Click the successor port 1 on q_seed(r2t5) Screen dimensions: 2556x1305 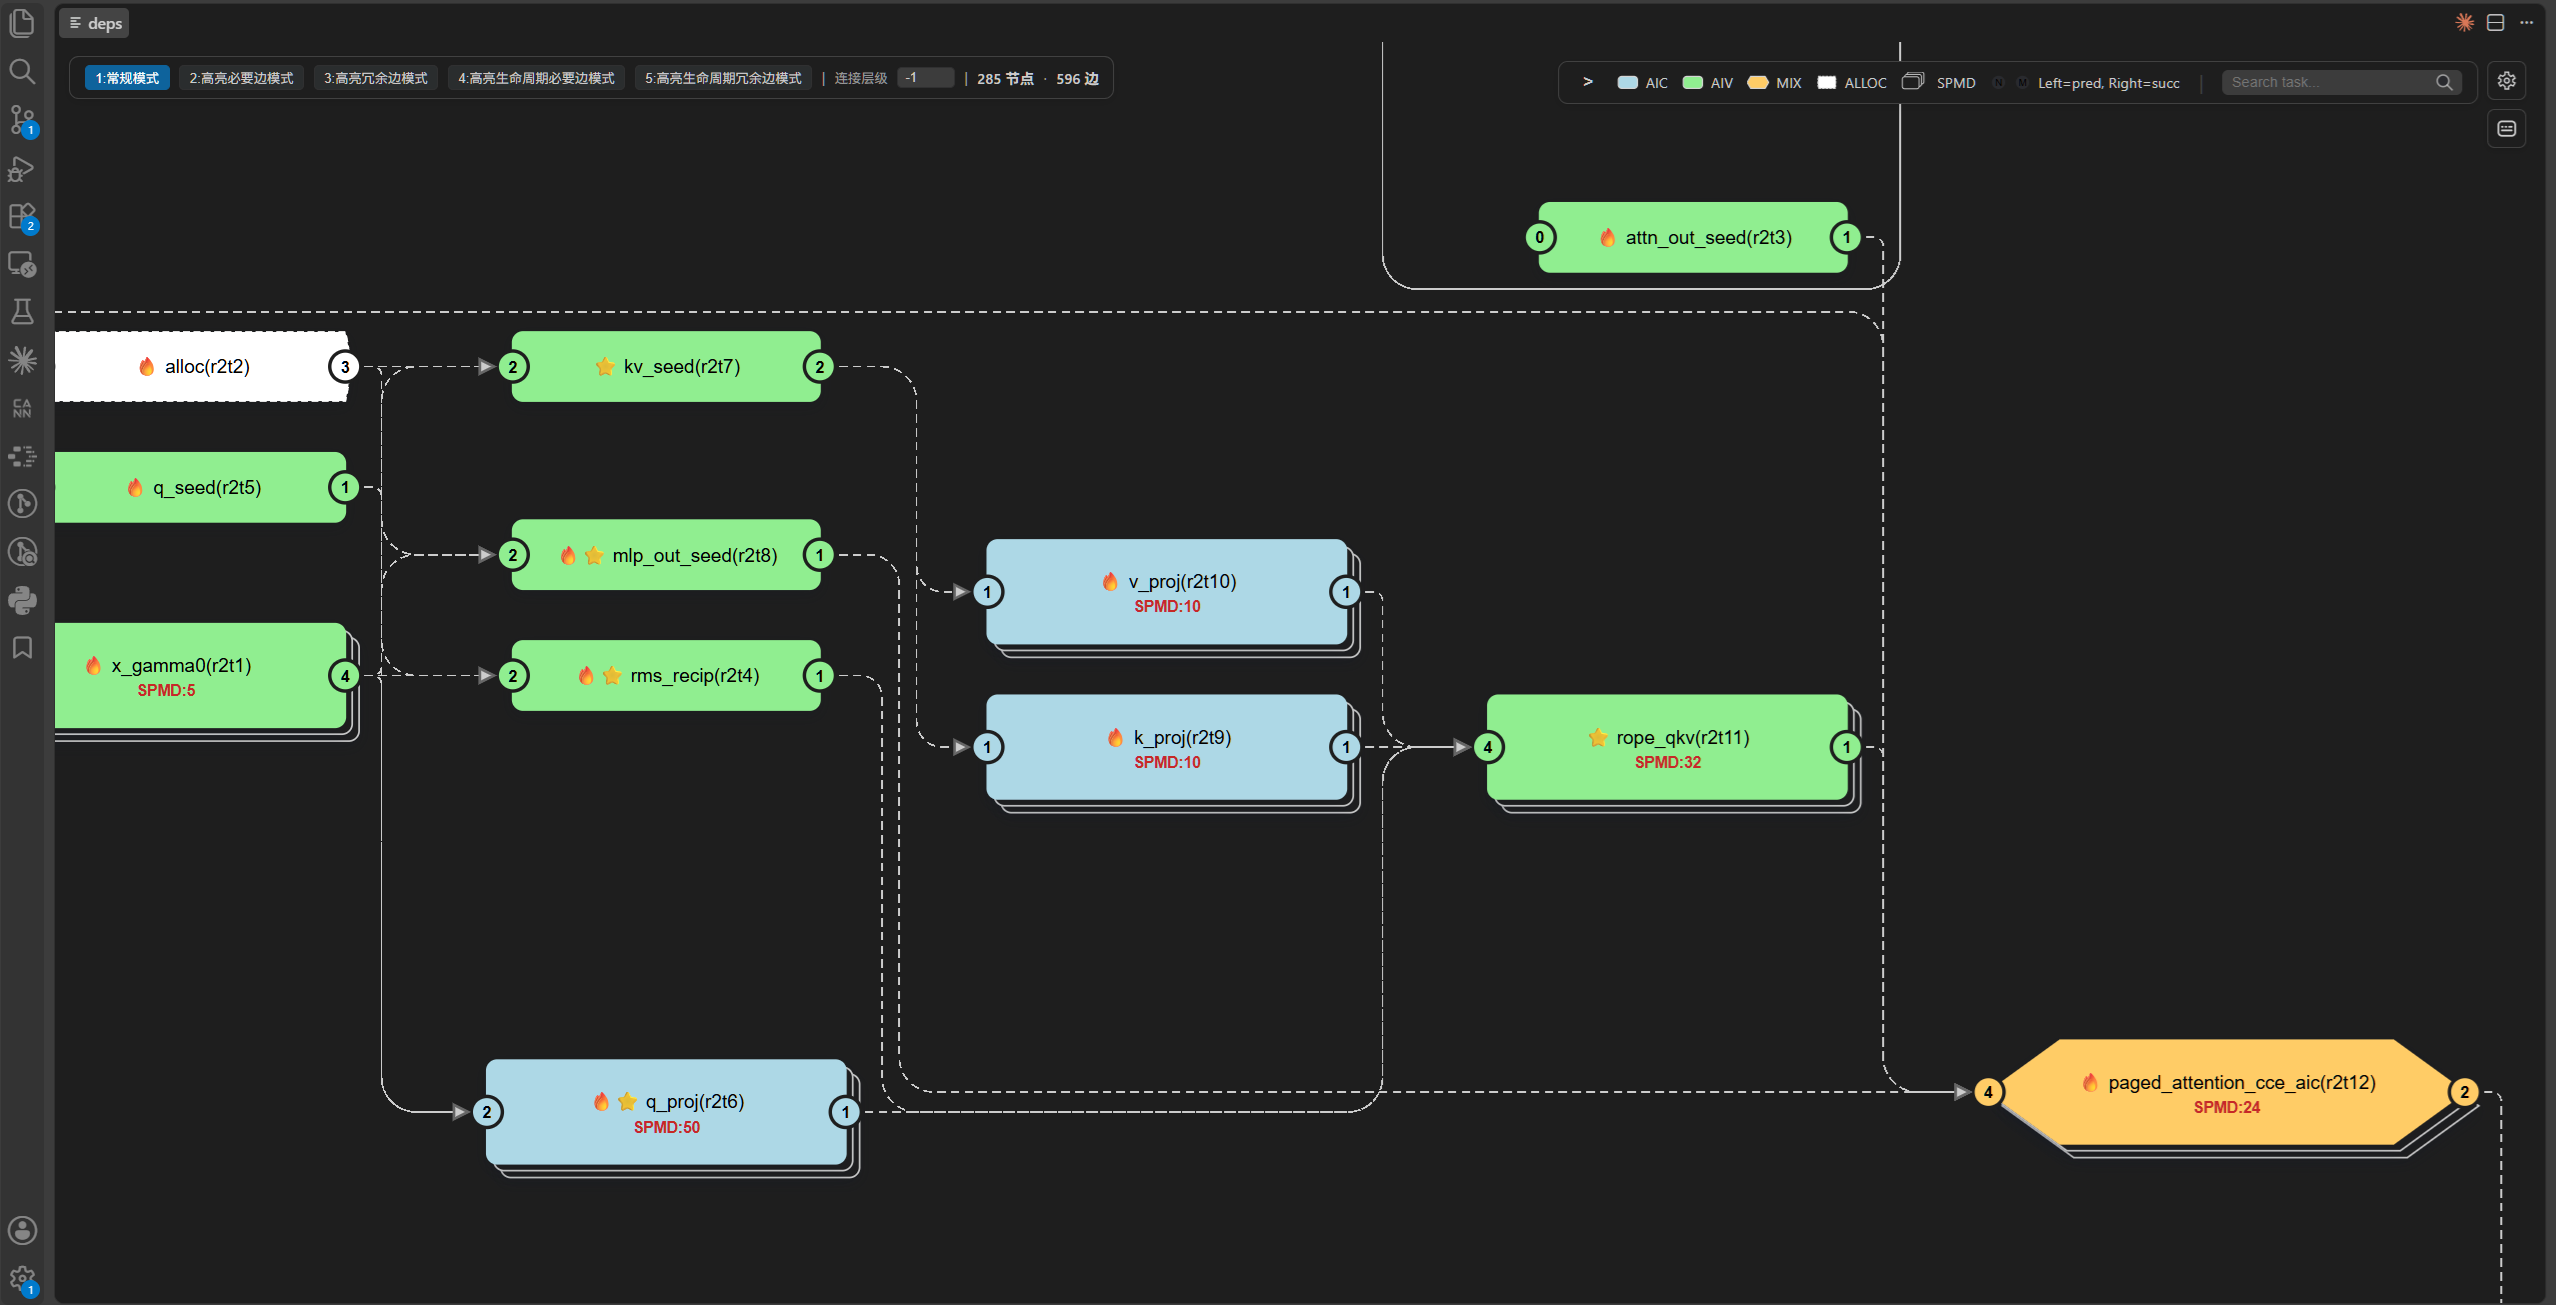(x=345, y=488)
